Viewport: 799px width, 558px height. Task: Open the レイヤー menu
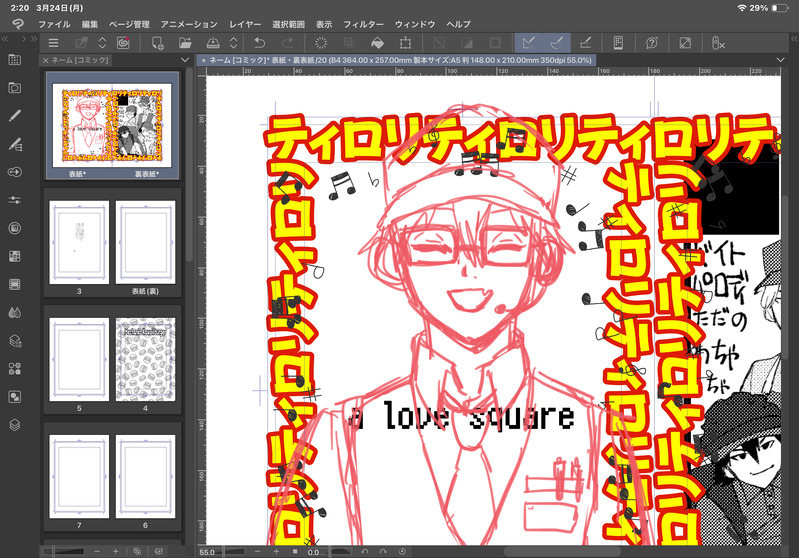pos(245,24)
